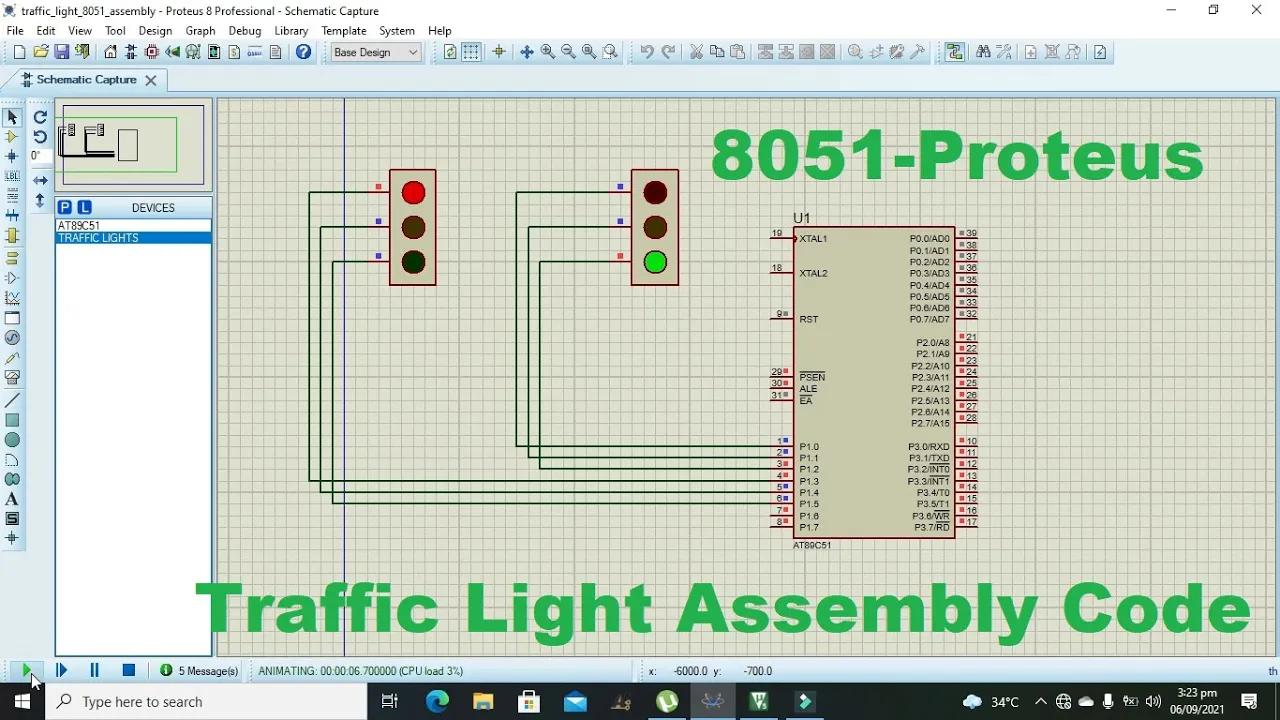Open the Home page via the house icon
Image resolution: width=1280 pixels, height=720 pixels.
click(111, 52)
